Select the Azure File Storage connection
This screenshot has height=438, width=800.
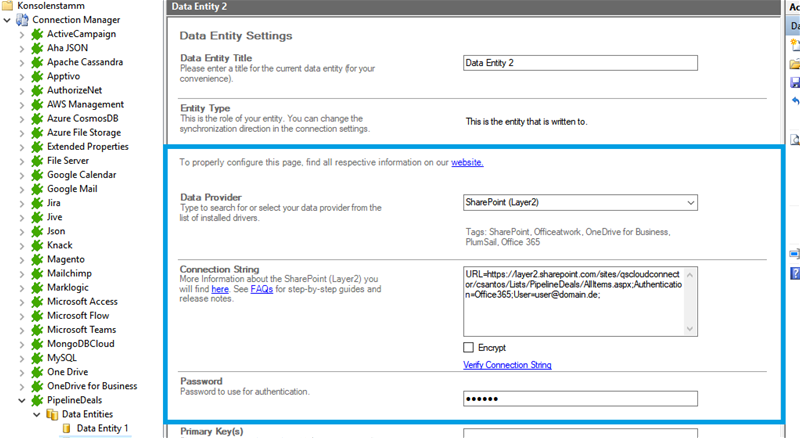[x=84, y=132]
